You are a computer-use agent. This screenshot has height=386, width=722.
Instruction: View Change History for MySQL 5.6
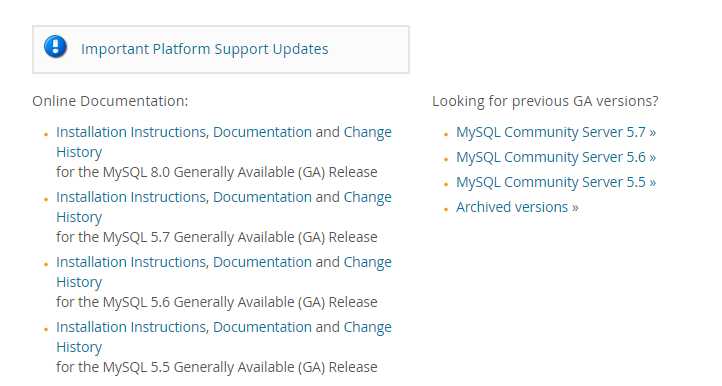(x=367, y=262)
